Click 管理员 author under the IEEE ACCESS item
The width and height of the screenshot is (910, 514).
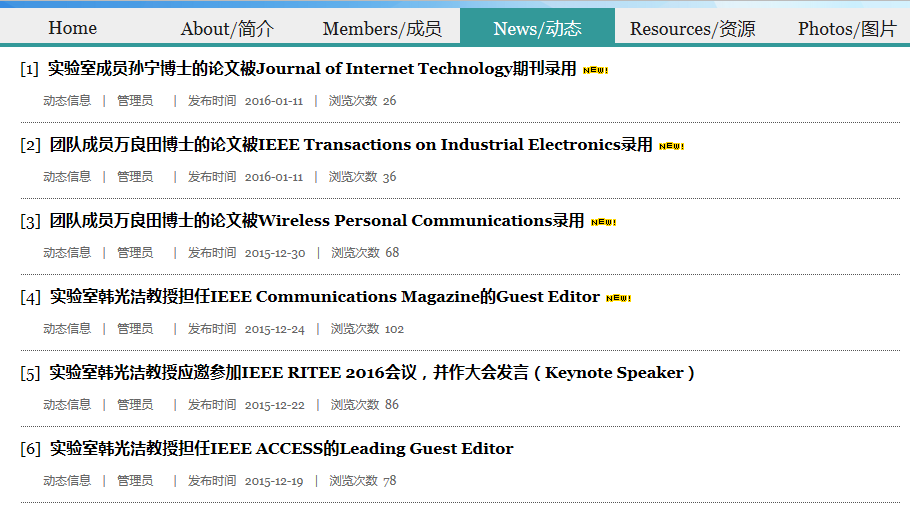[x=135, y=481]
